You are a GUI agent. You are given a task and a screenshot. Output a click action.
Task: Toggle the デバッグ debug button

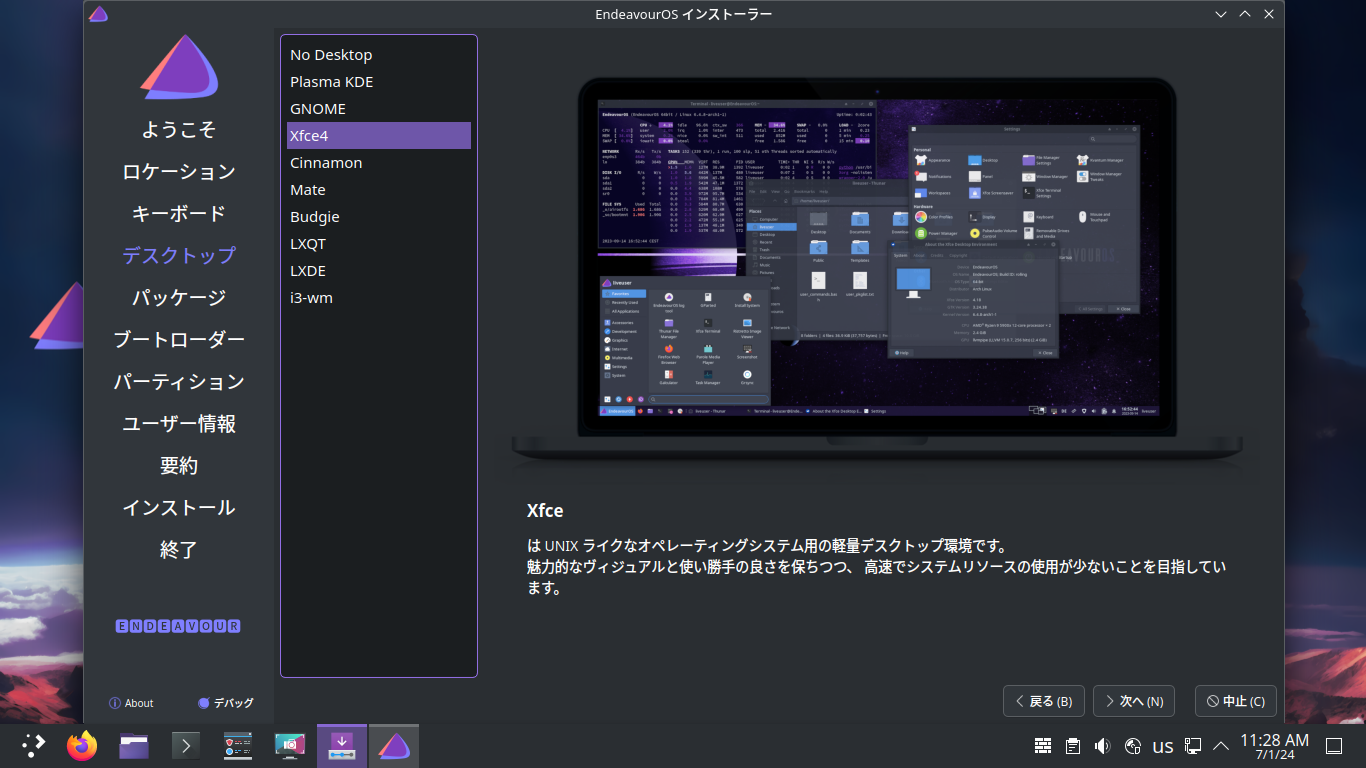tap(225, 703)
